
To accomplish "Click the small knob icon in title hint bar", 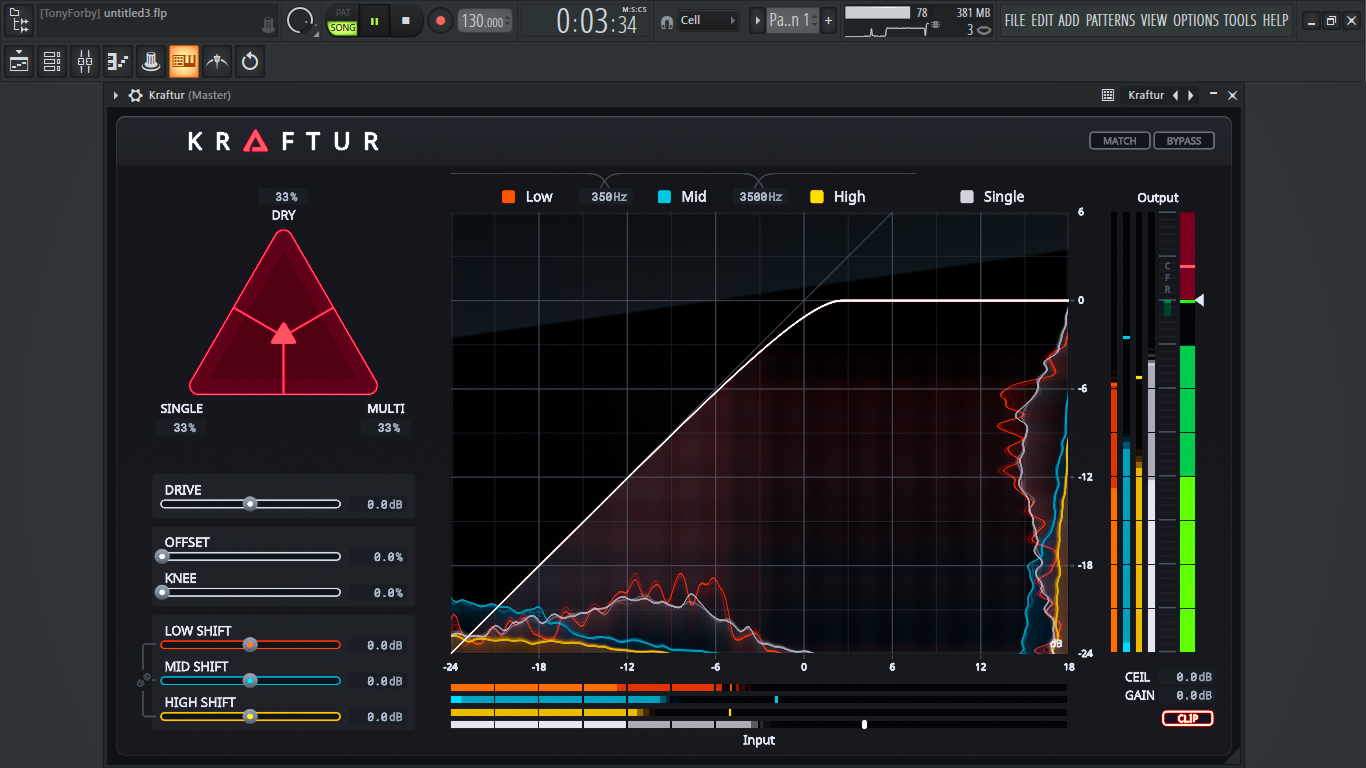I will 268,24.
